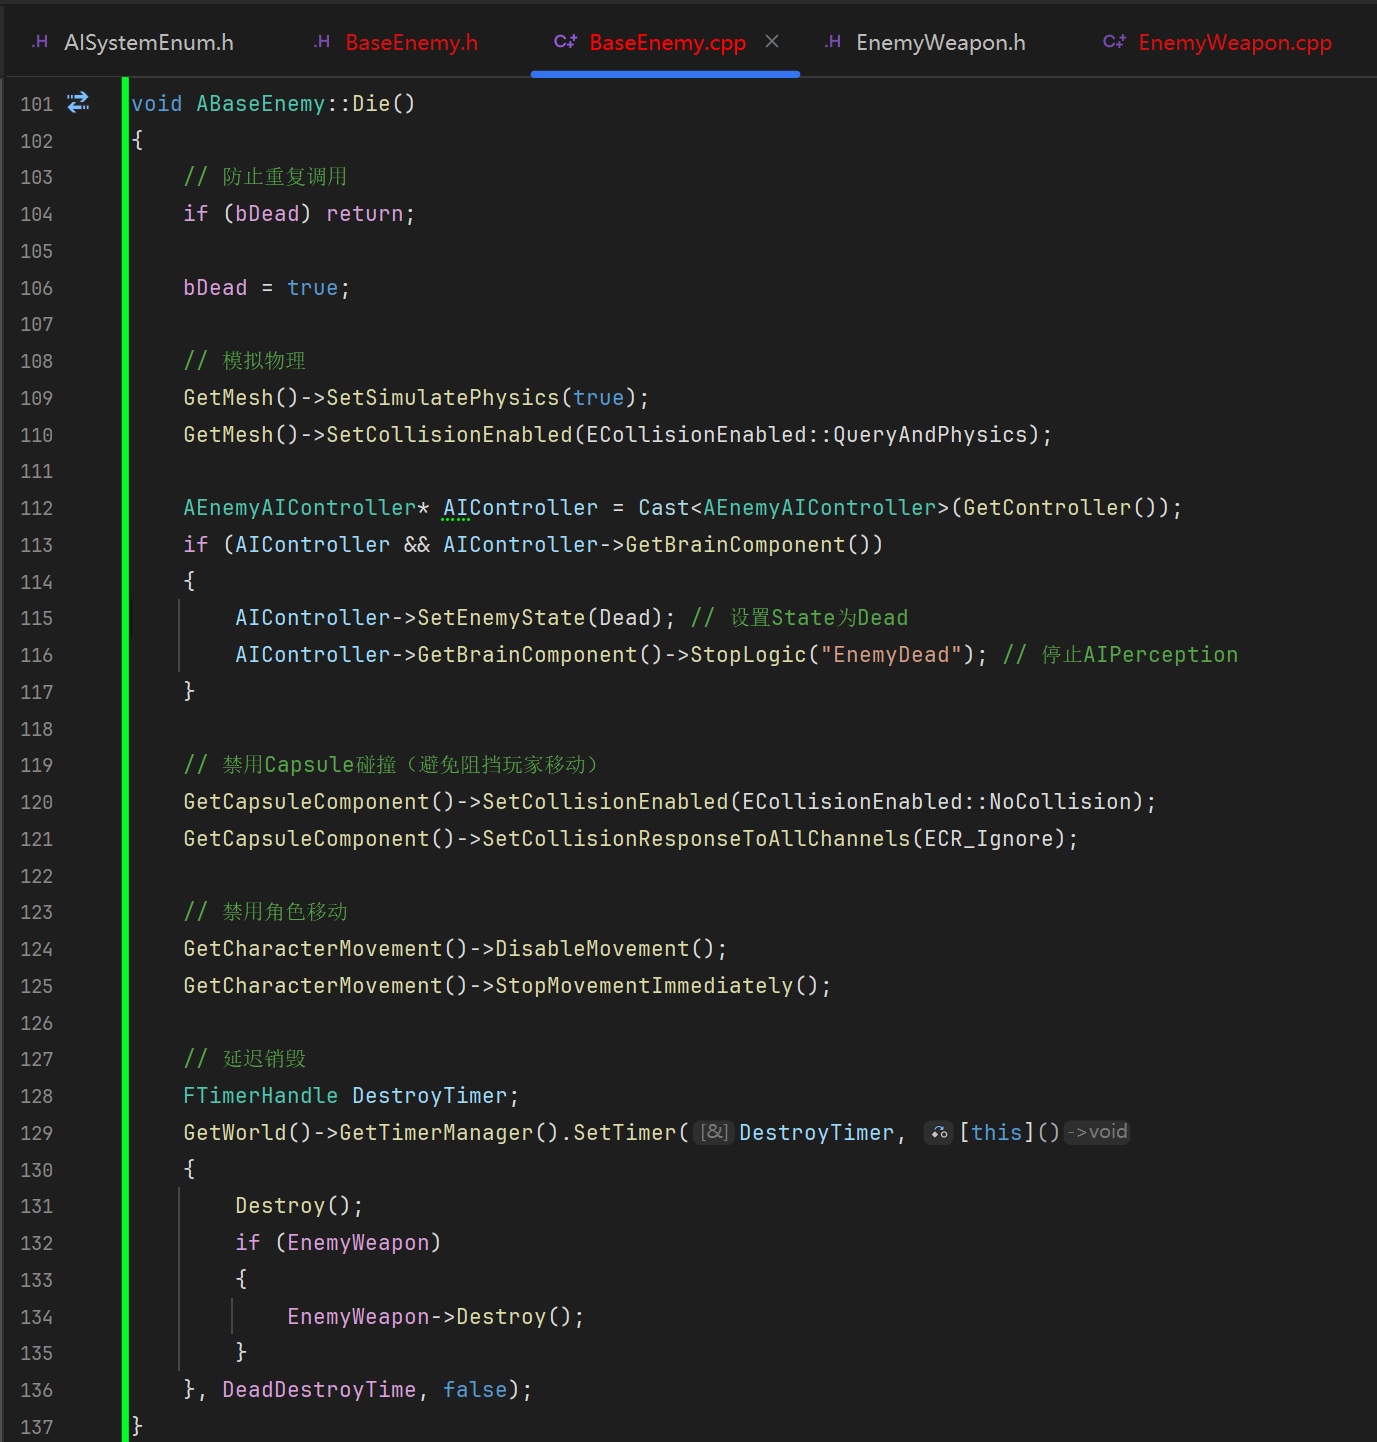Click the header icon on EnemyWeapon.h tab
The image size is (1377, 1442).
coord(832,42)
